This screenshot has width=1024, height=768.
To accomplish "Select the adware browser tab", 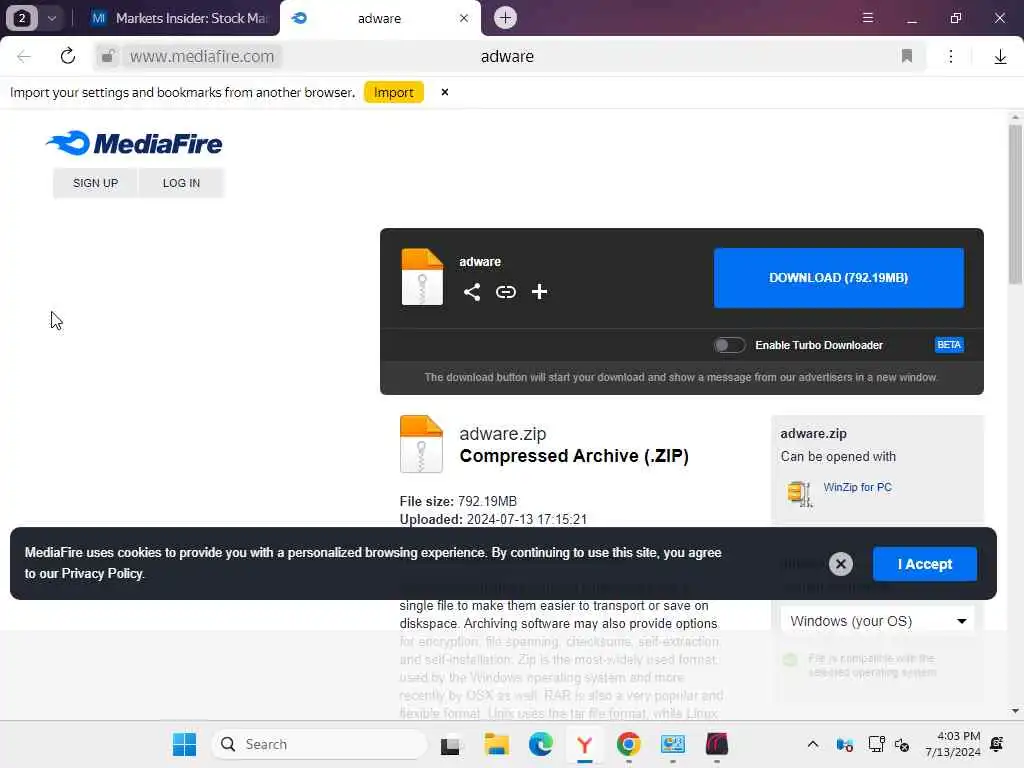I will coord(379,18).
